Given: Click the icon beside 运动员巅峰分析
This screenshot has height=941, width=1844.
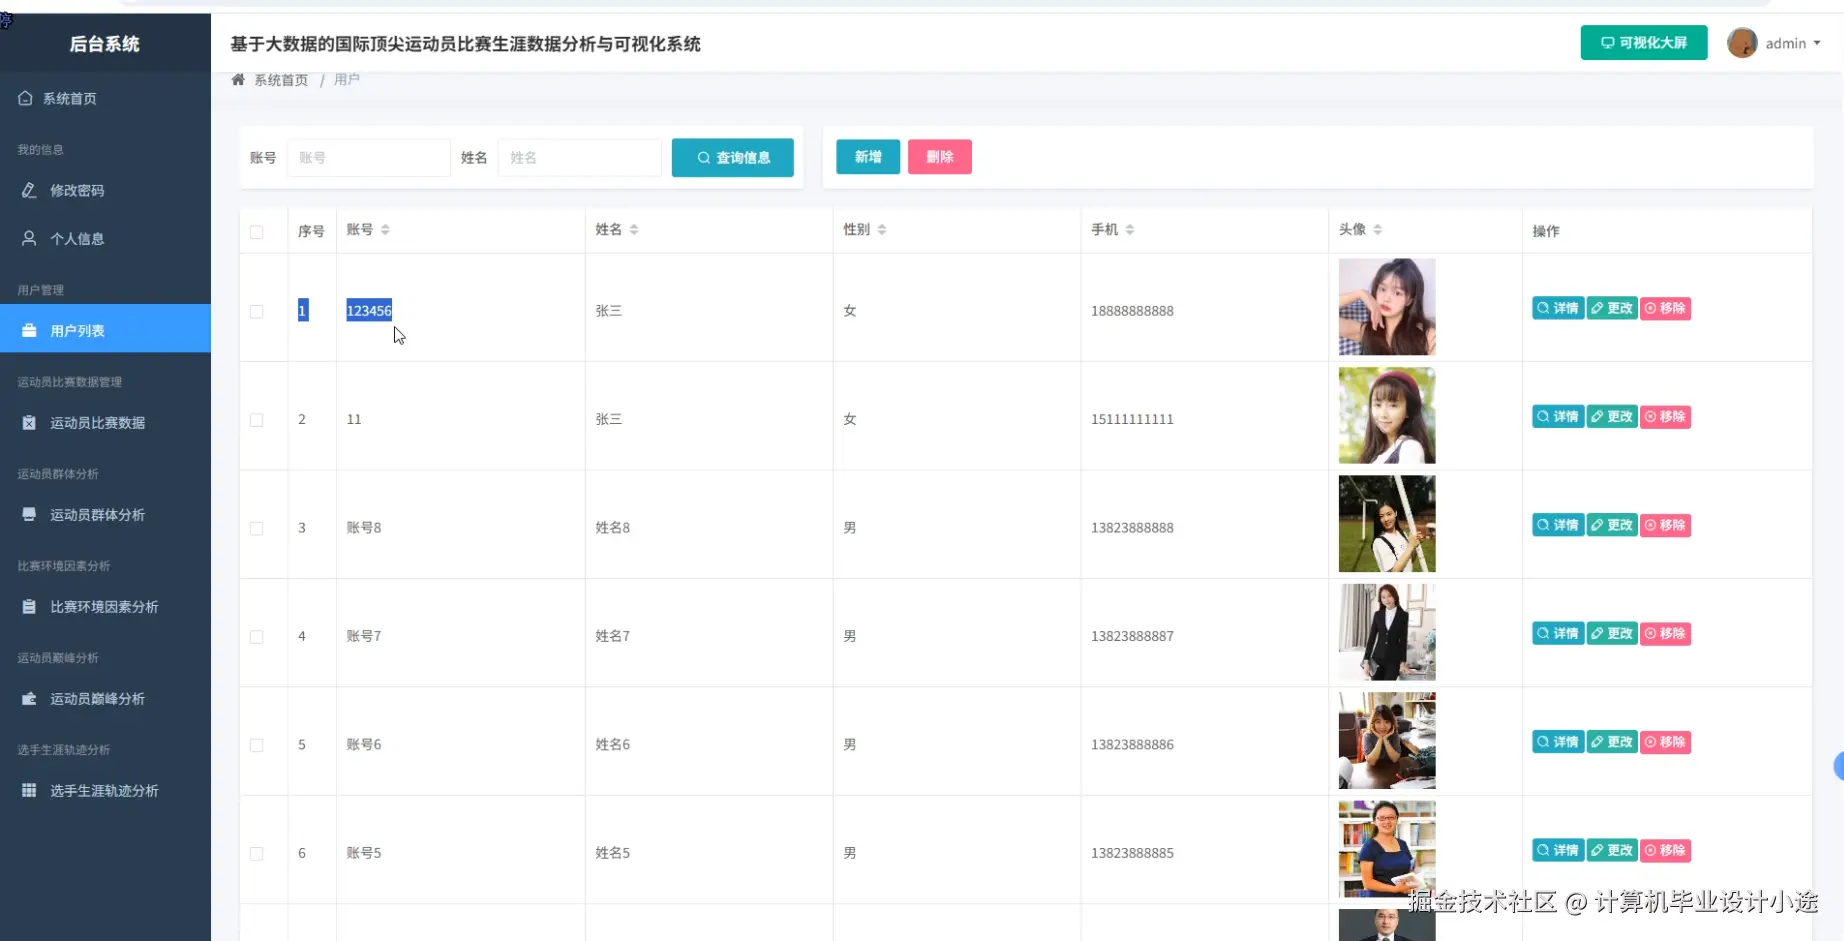Looking at the screenshot, I should pos(29,698).
